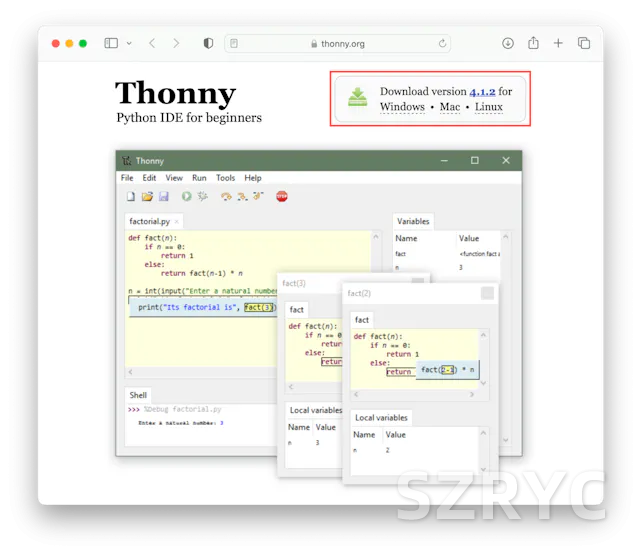Open the Tools menu in Thonny
641x555 pixels.
pyautogui.click(x=226, y=178)
